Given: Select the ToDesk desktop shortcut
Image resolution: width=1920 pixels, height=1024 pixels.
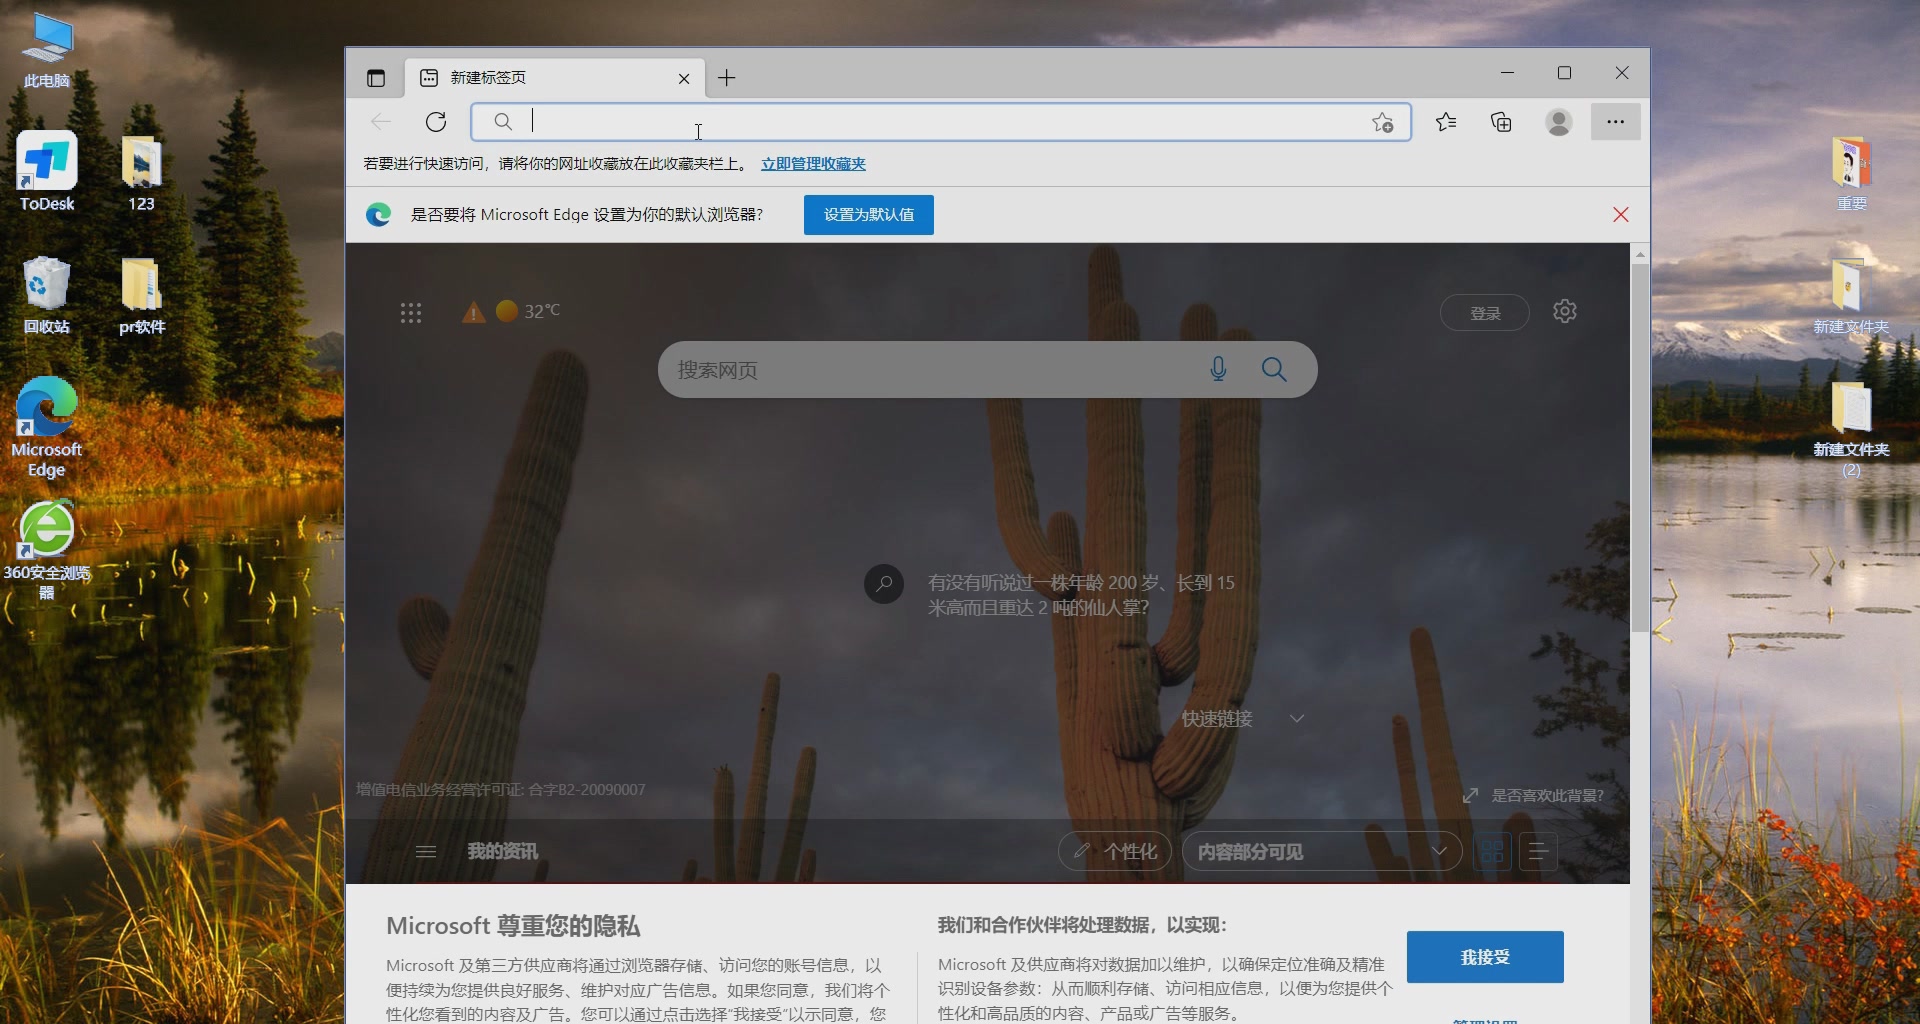Looking at the screenshot, I should 47,172.
